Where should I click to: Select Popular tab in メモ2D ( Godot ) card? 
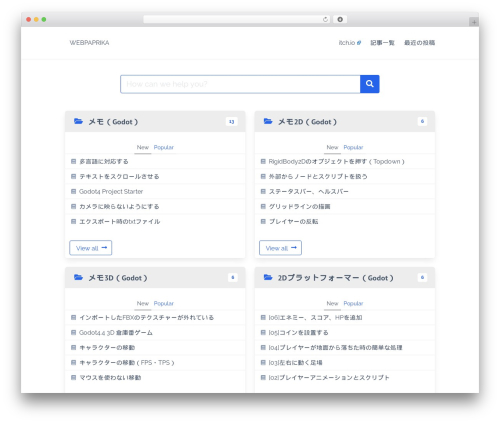353,147
